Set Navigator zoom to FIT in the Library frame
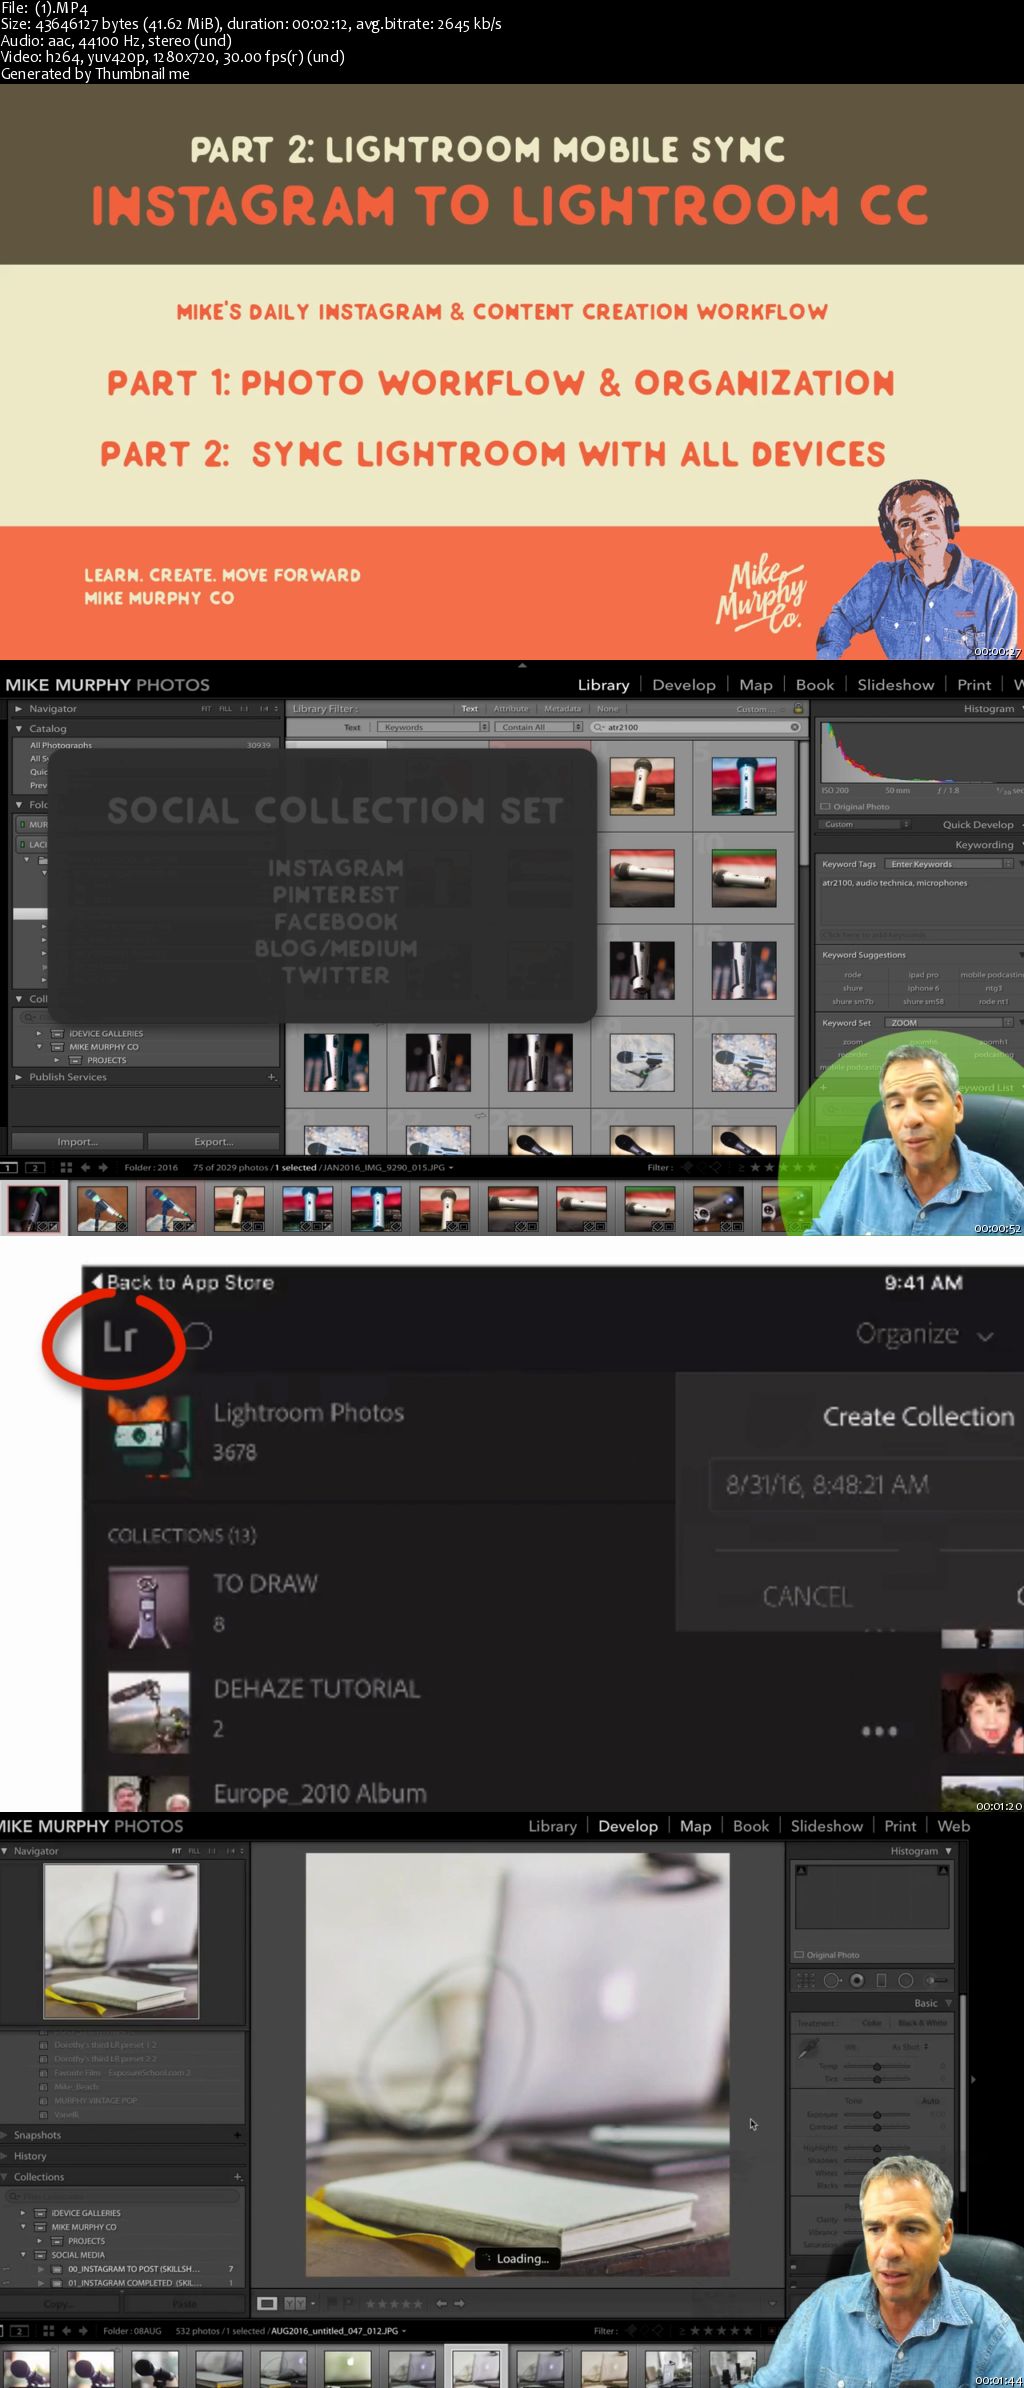 206,708
